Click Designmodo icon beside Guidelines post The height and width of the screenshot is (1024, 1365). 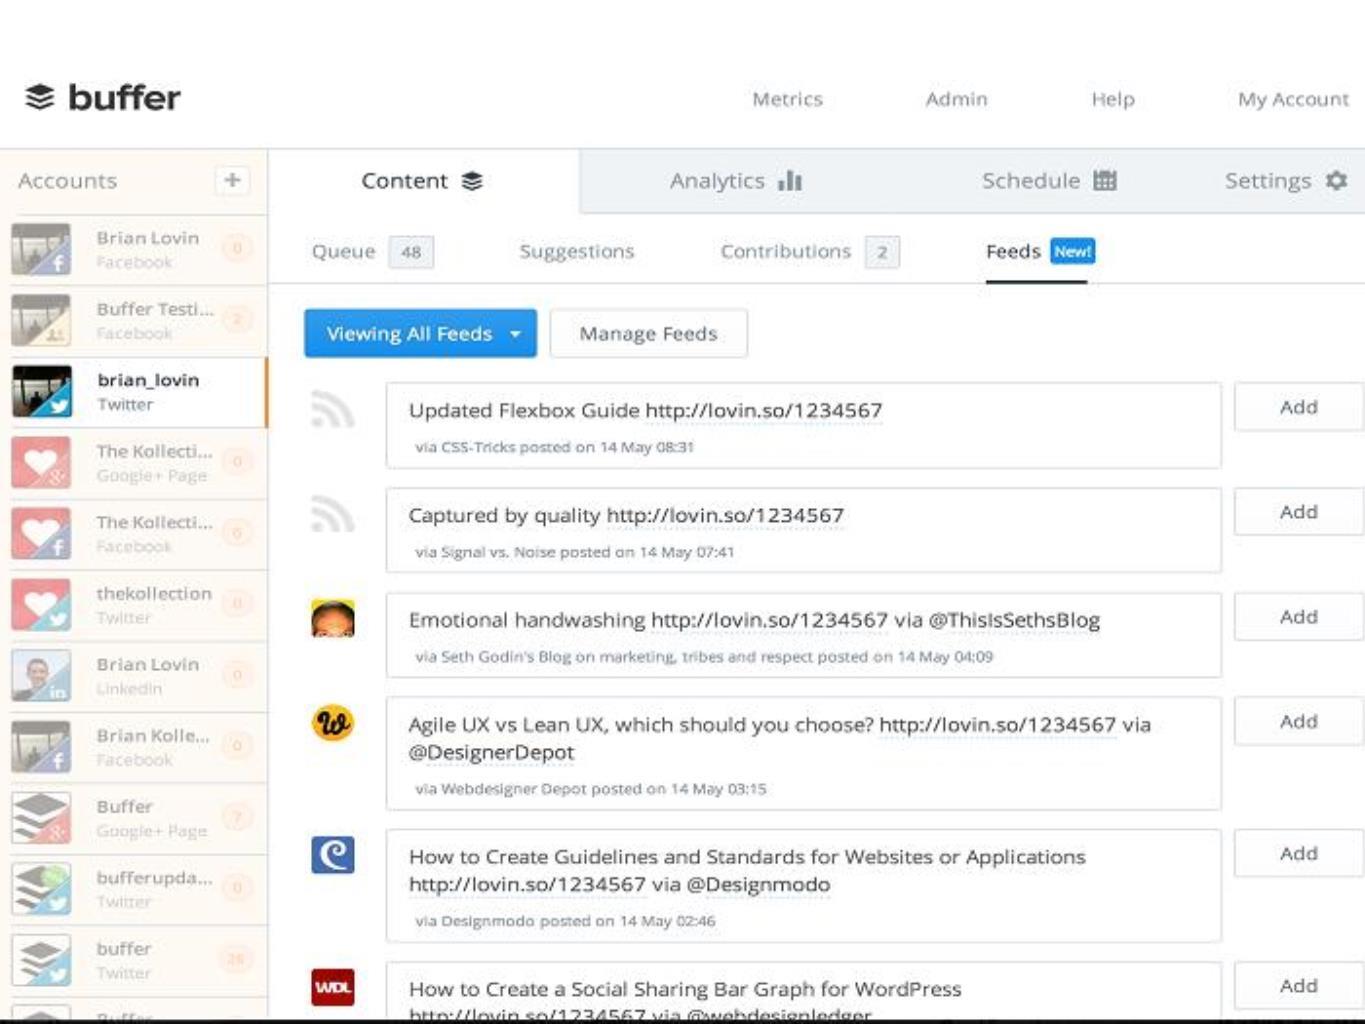tap(333, 855)
